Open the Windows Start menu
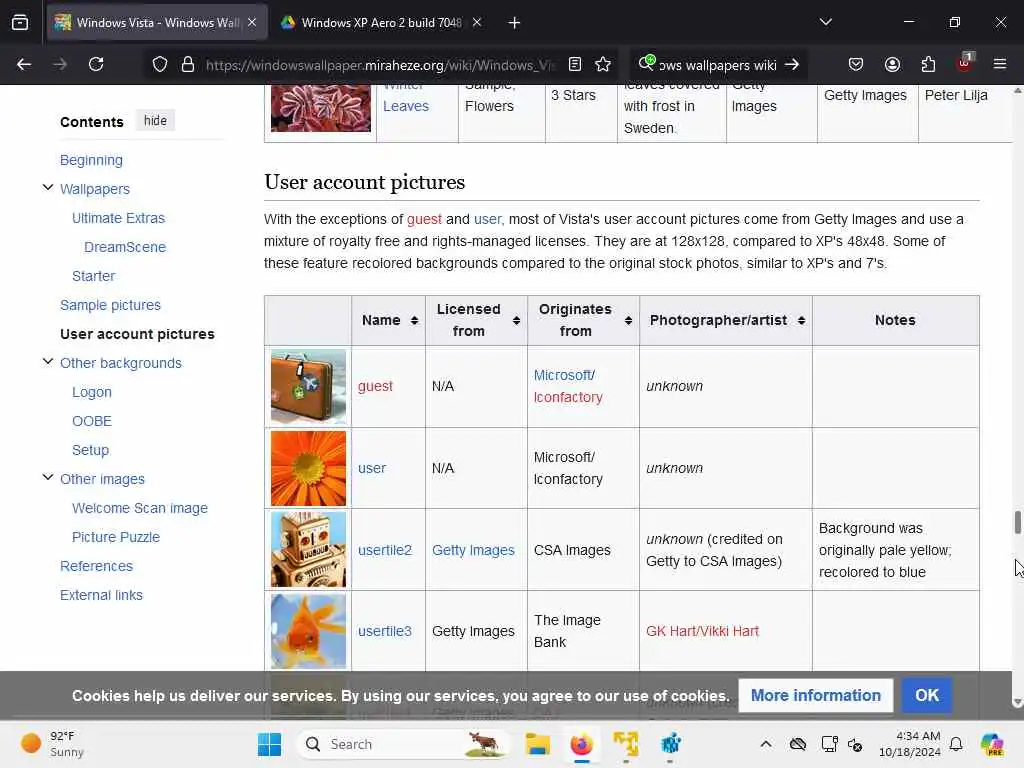The height and width of the screenshot is (768, 1024). [269, 744]
